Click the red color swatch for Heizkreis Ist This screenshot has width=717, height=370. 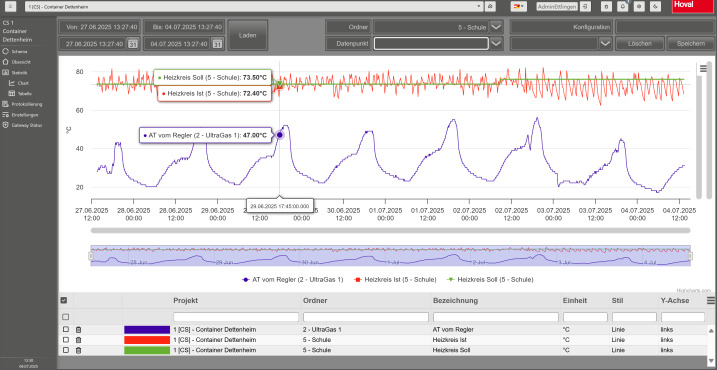click(x=147, y=340)
